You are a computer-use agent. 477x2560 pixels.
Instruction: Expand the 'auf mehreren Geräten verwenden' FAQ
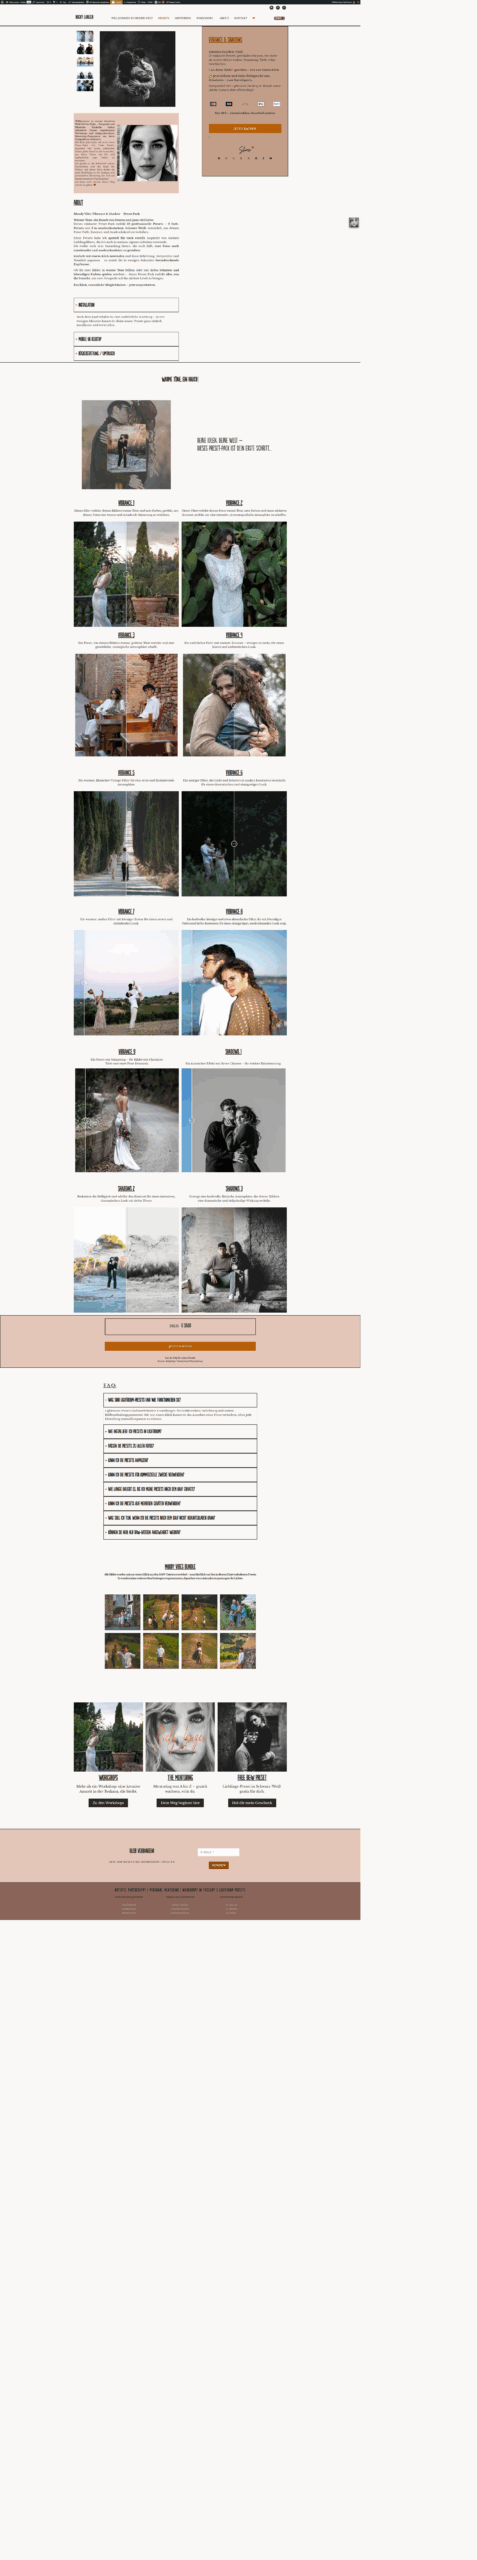point(180,1503)
